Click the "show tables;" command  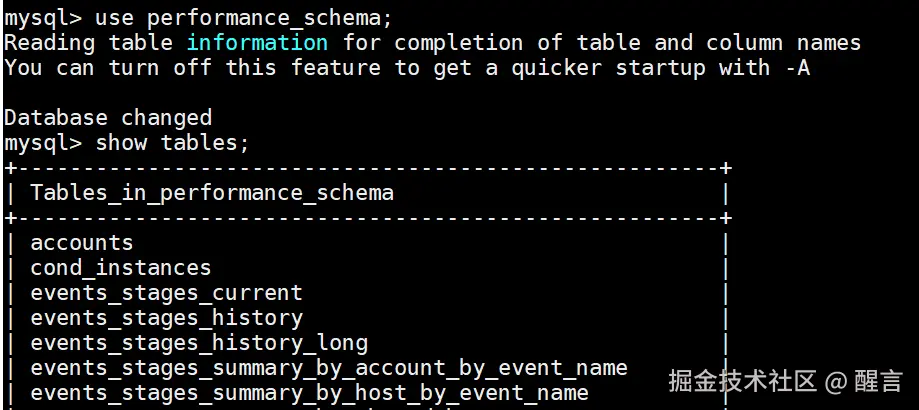172,143
